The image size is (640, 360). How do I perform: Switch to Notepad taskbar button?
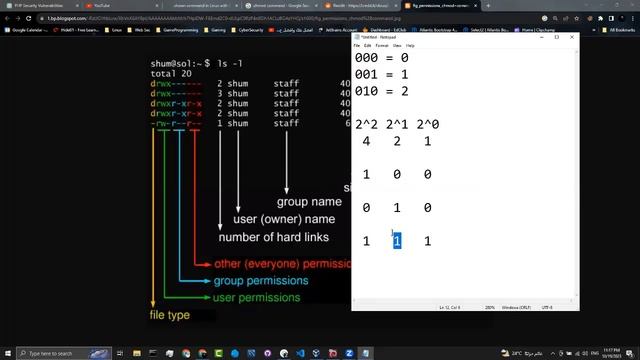(365, 353)
